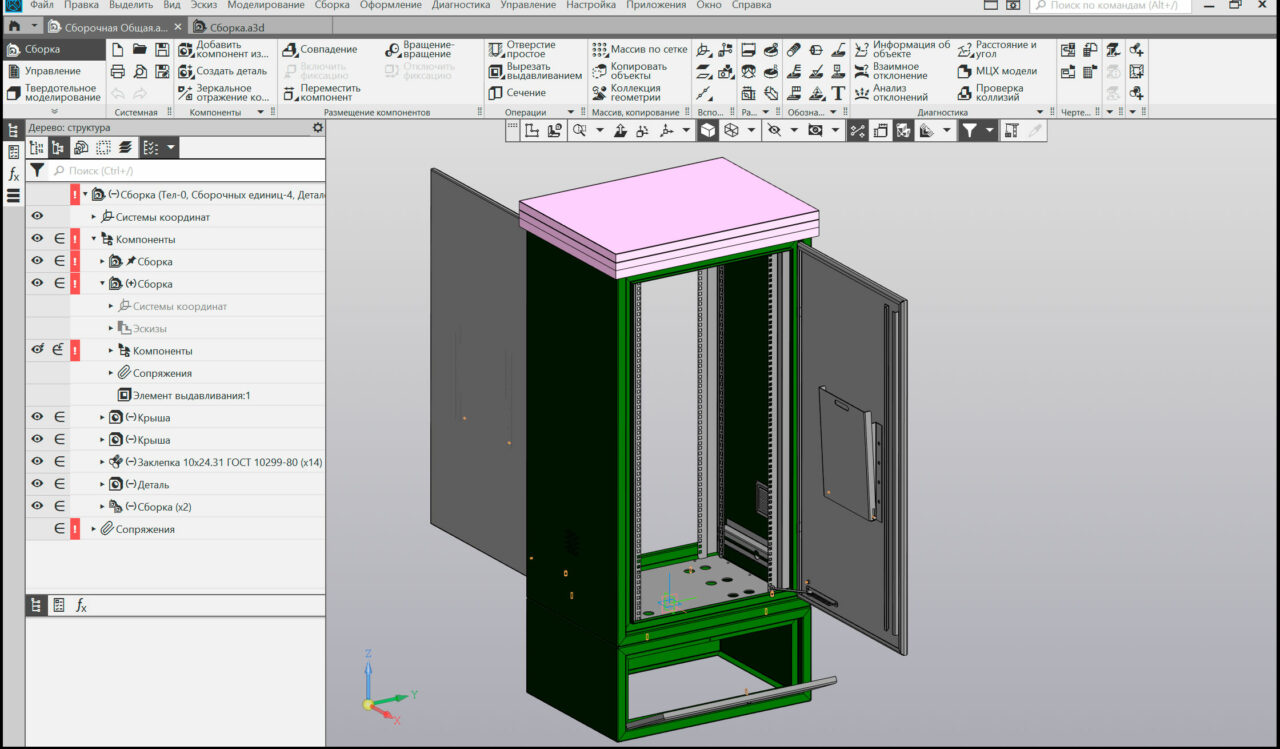Expand the Заклепка 10x24.31 ГОСТ node
The image size is (1280, 749).
click(102, 462)
